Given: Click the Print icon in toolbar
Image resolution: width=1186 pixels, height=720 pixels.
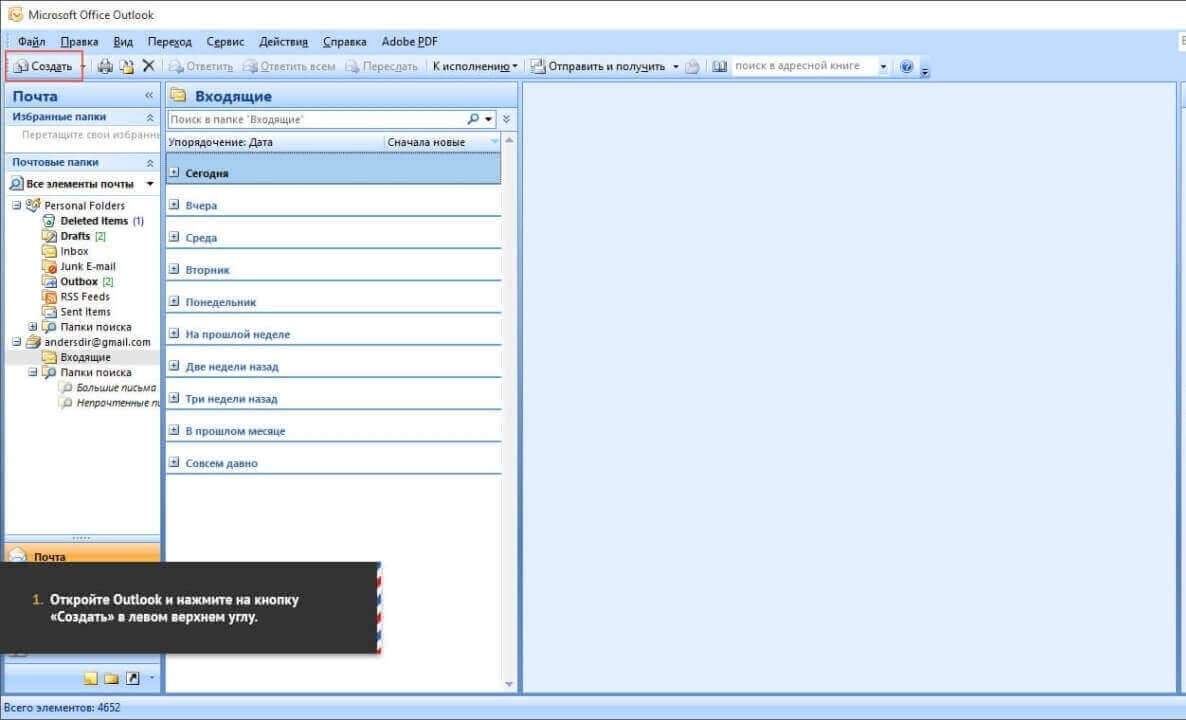Looking at the screenshot, I should pos(105,67).
